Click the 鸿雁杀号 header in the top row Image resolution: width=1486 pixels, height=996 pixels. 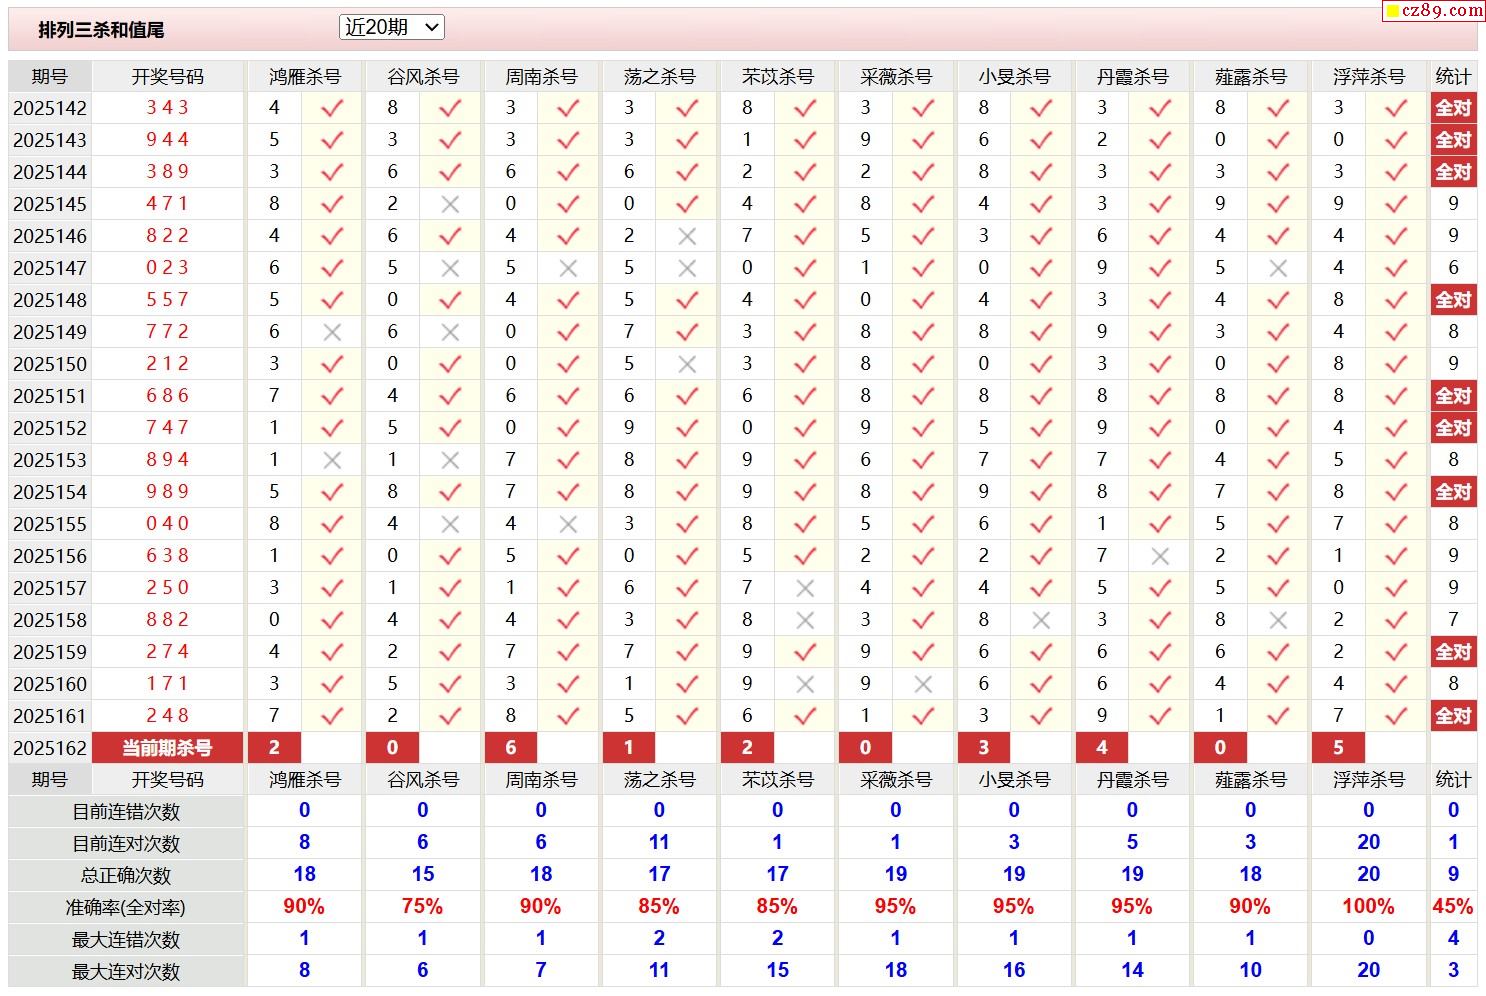click(305, 77)
